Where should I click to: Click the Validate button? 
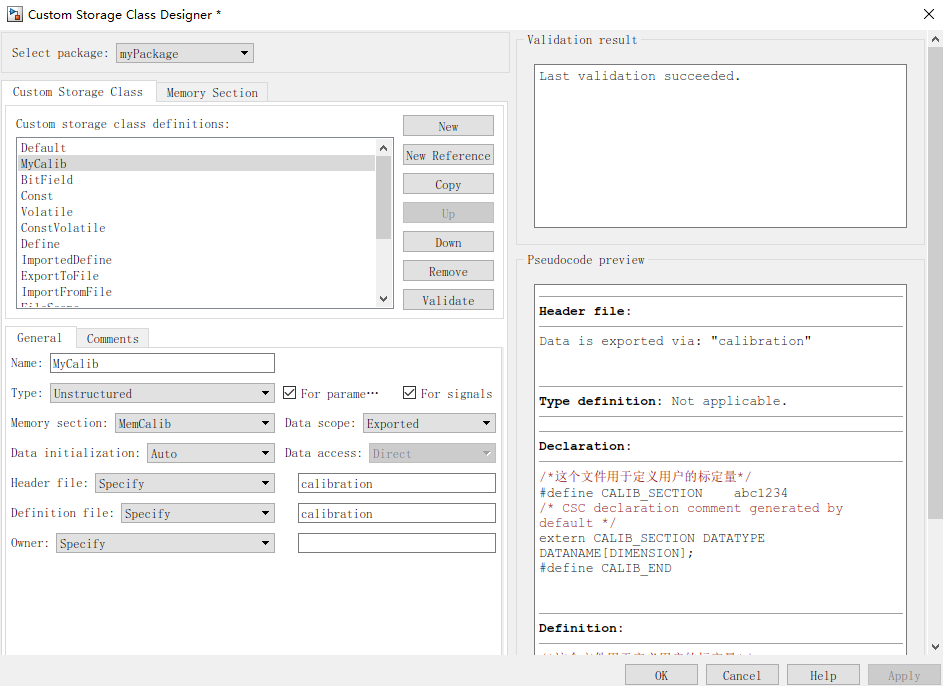[x=448, y=300]
